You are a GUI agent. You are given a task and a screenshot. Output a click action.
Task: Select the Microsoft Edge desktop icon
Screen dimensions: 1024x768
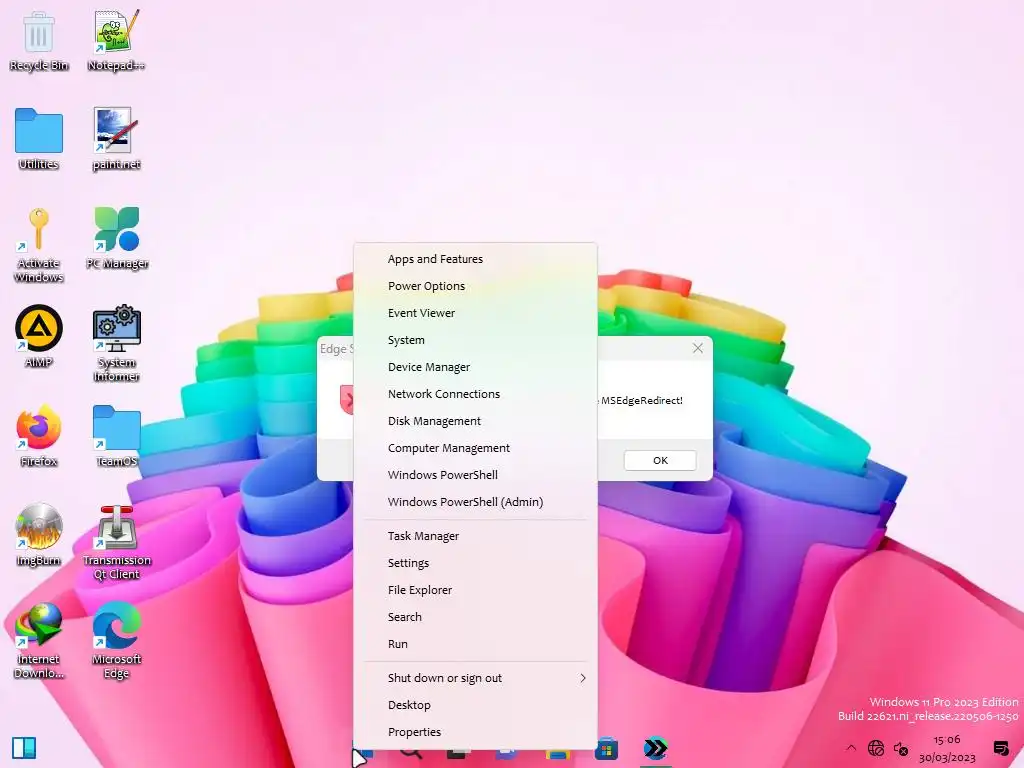(116, 641)
